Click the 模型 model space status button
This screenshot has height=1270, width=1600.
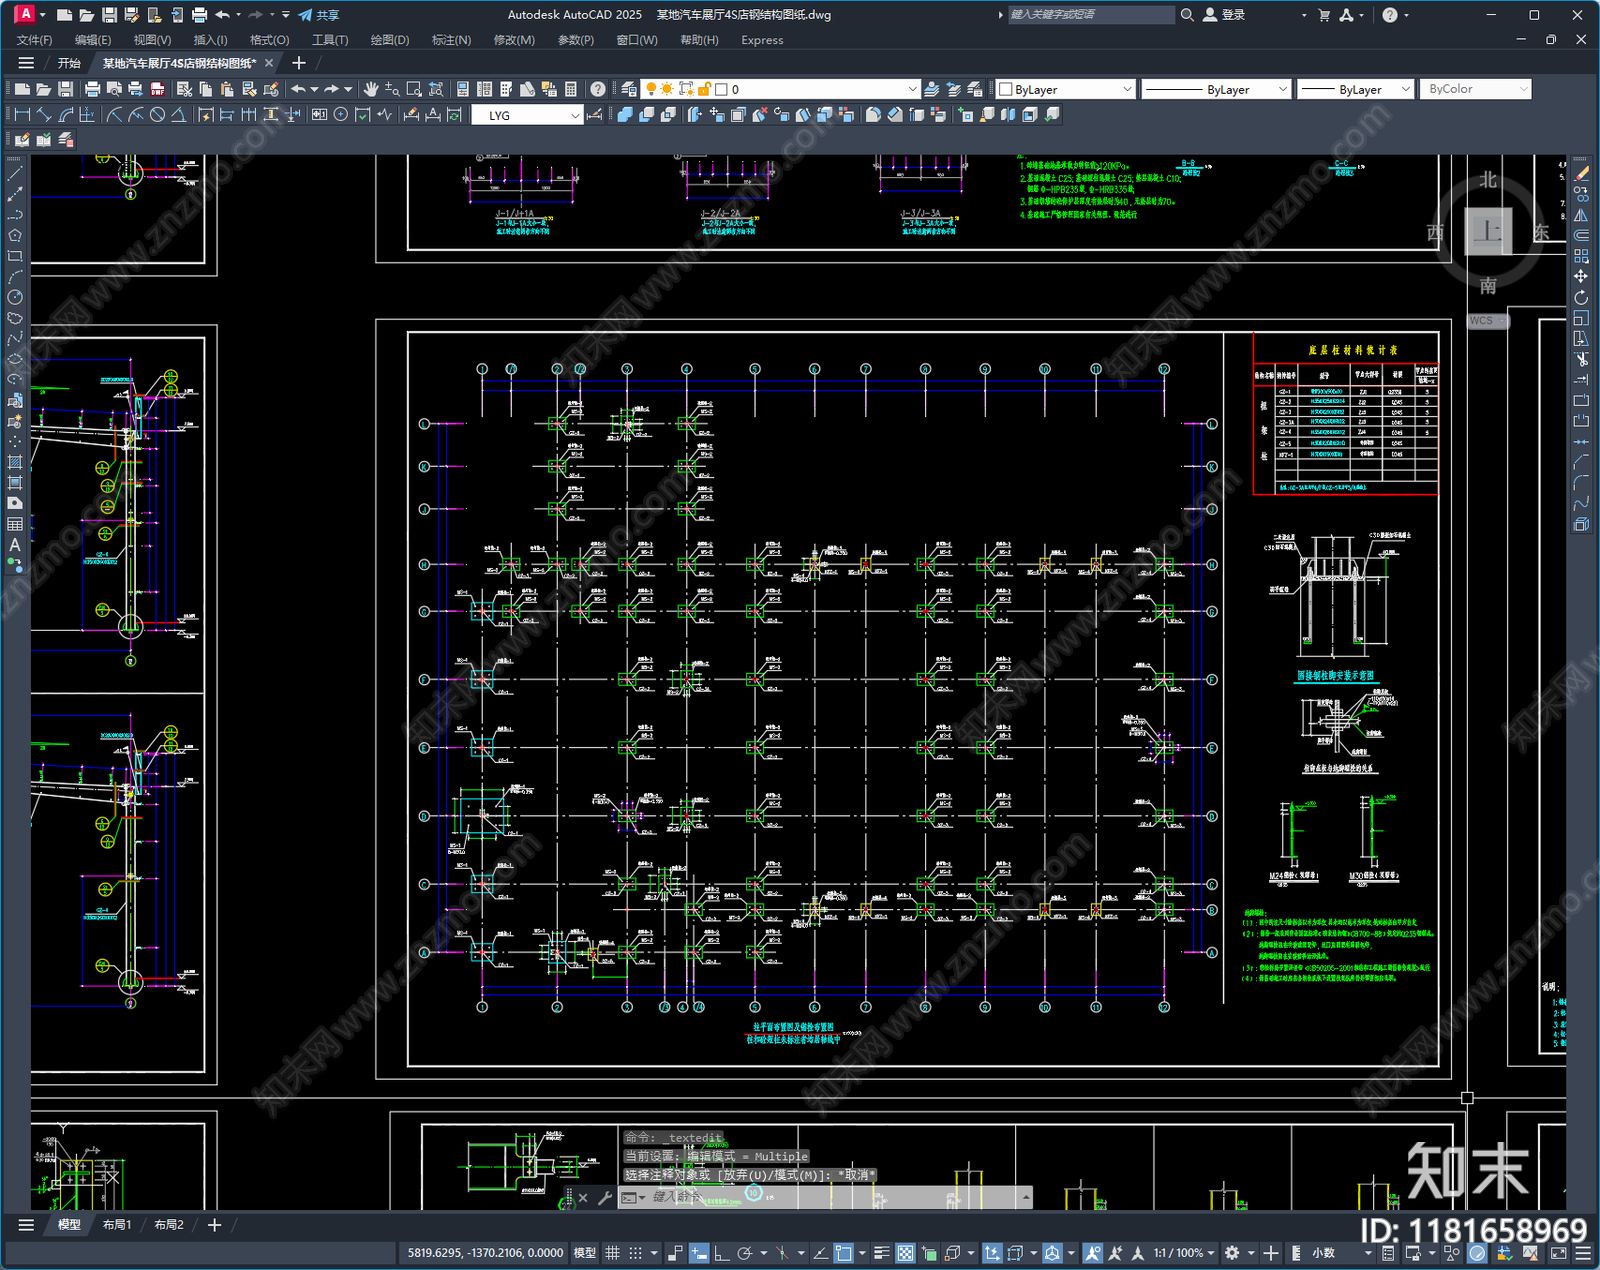(x=584, y=1253)
